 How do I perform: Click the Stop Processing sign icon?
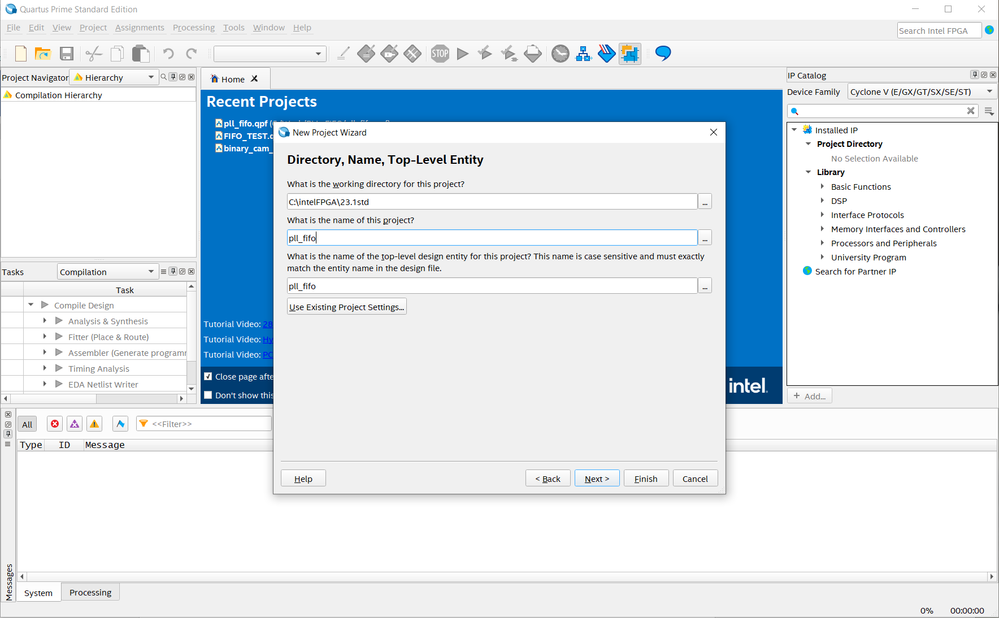click(440, 54)
